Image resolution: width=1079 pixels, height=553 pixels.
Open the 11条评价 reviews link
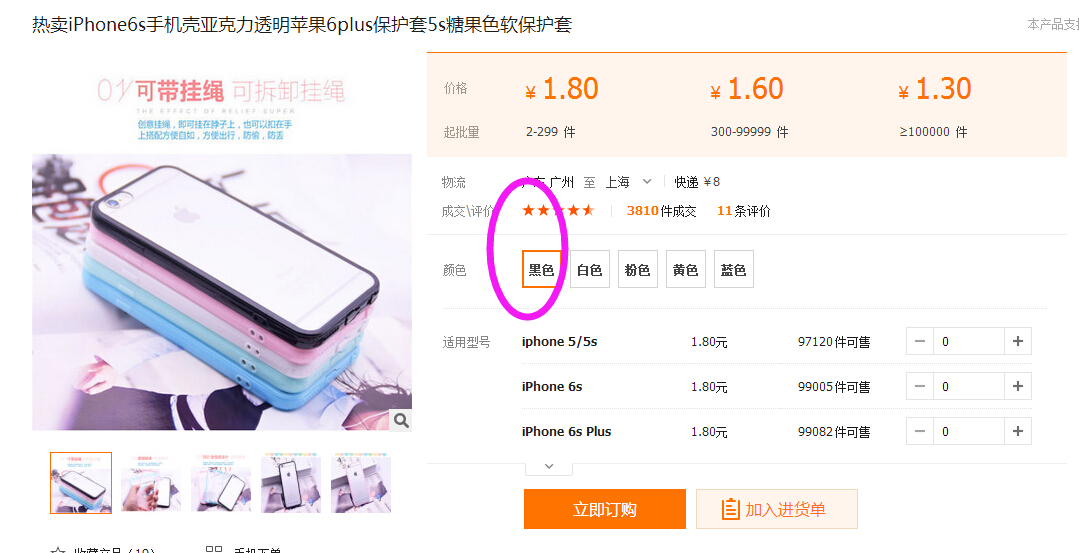point(744,211)
